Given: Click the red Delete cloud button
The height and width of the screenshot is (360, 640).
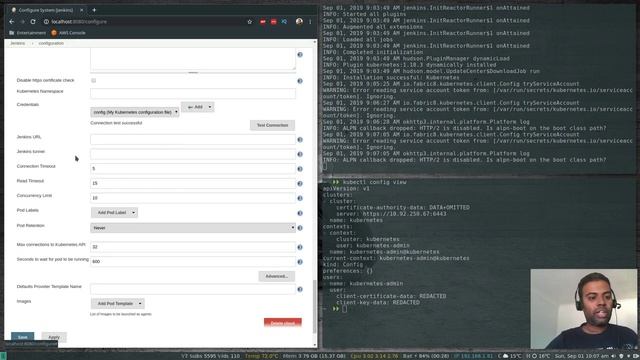Looking at the screenshot, I should (283, 322).
